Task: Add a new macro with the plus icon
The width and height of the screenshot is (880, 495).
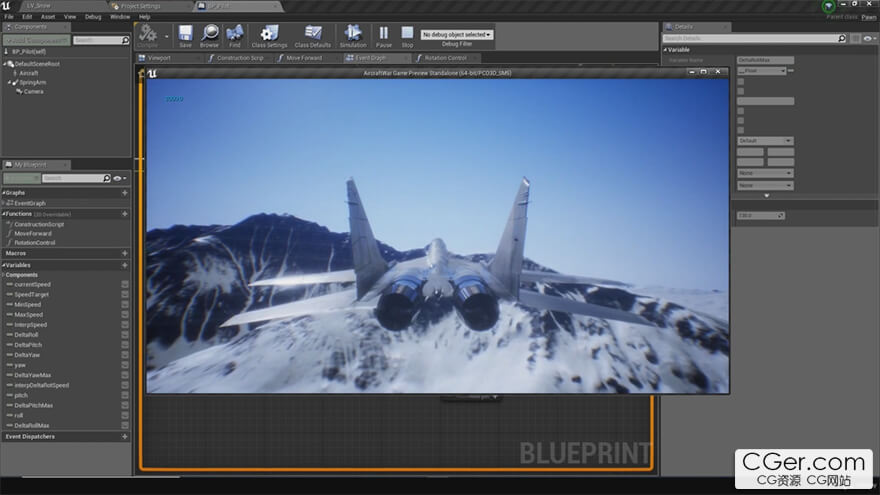Action: tap(125, 253)
